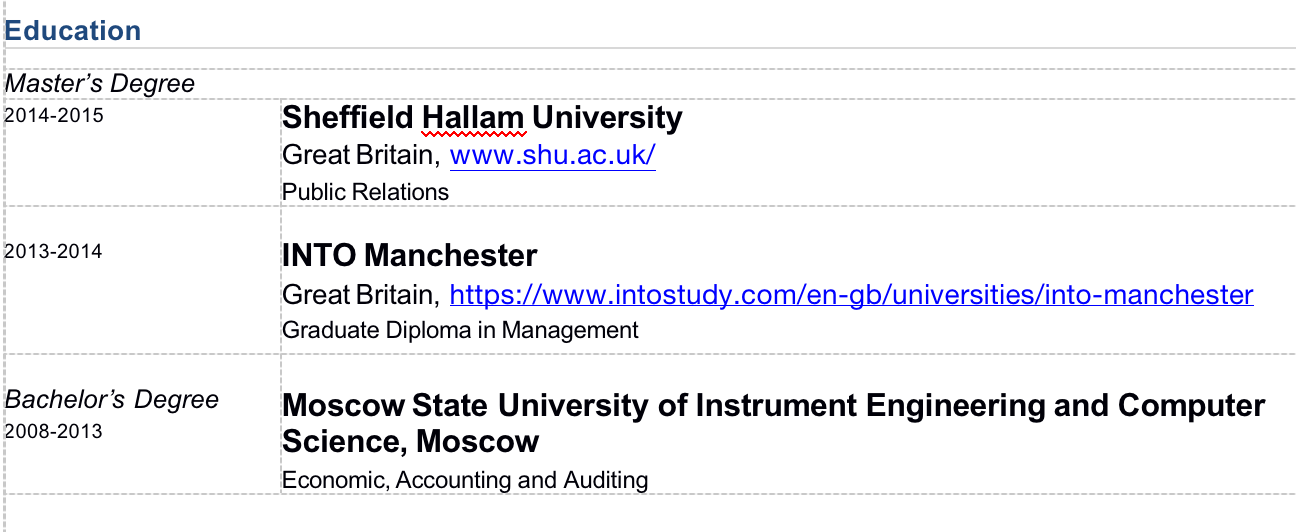Place cursor in the 2008-2013 date
1296x532 pixels.
(54, 432)
